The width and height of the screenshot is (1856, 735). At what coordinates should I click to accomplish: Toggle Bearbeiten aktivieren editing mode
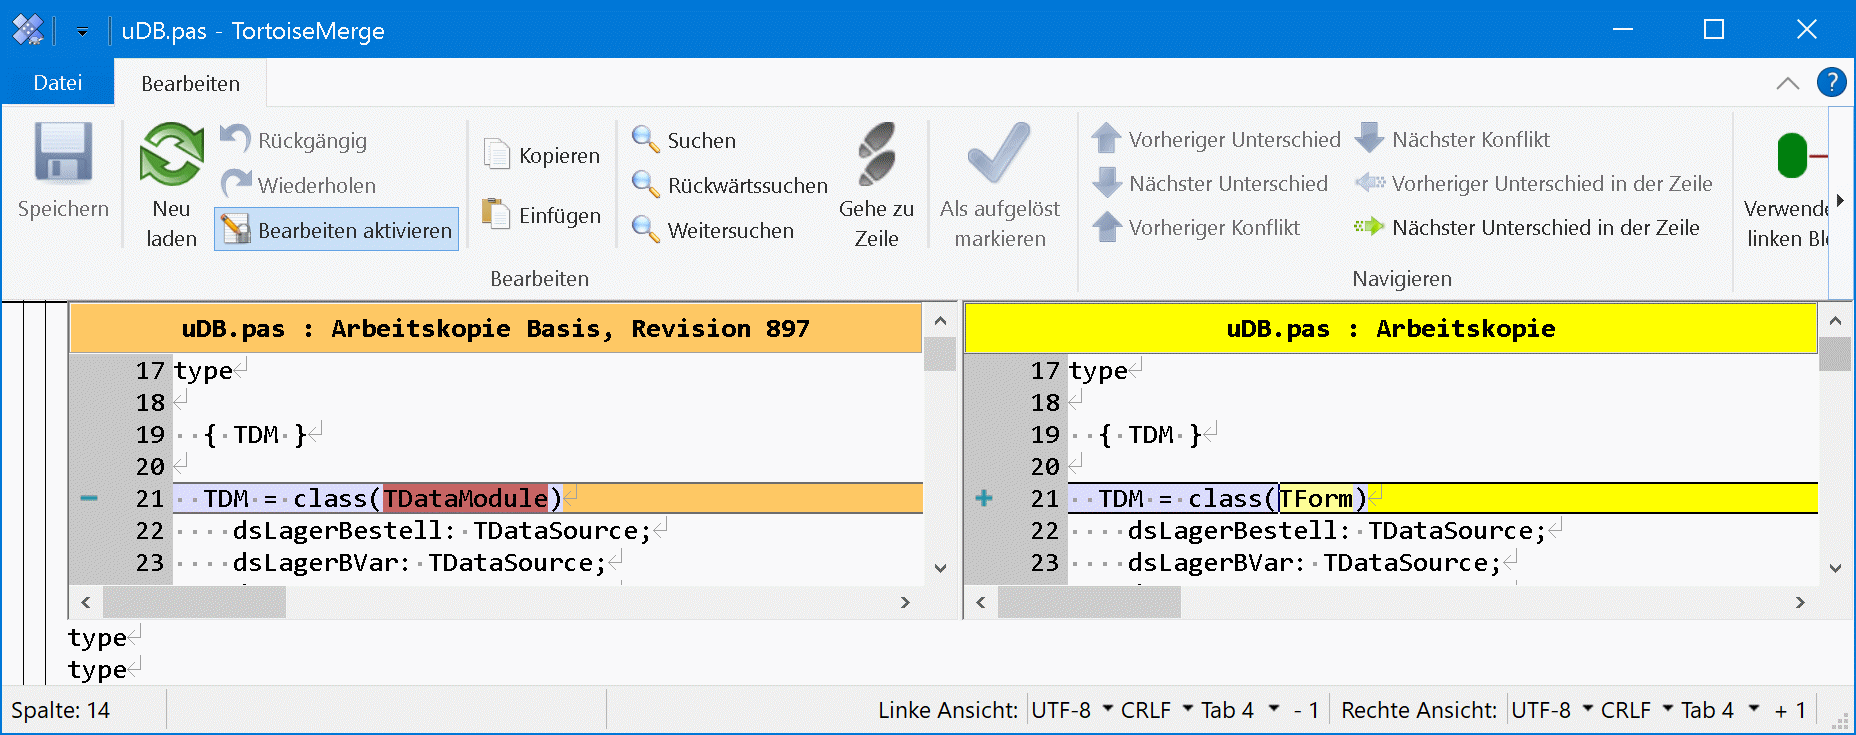pyautogui.click(x=337, y=230)
